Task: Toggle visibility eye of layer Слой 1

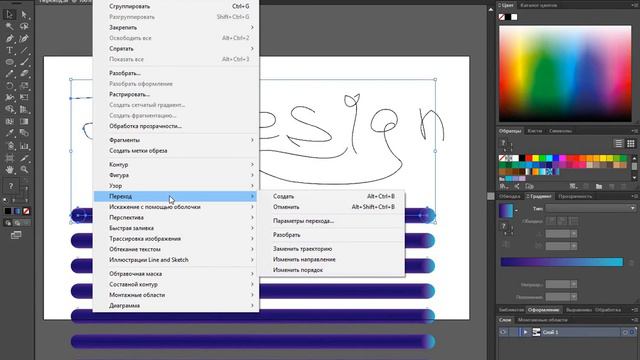Action: [503, 332]
